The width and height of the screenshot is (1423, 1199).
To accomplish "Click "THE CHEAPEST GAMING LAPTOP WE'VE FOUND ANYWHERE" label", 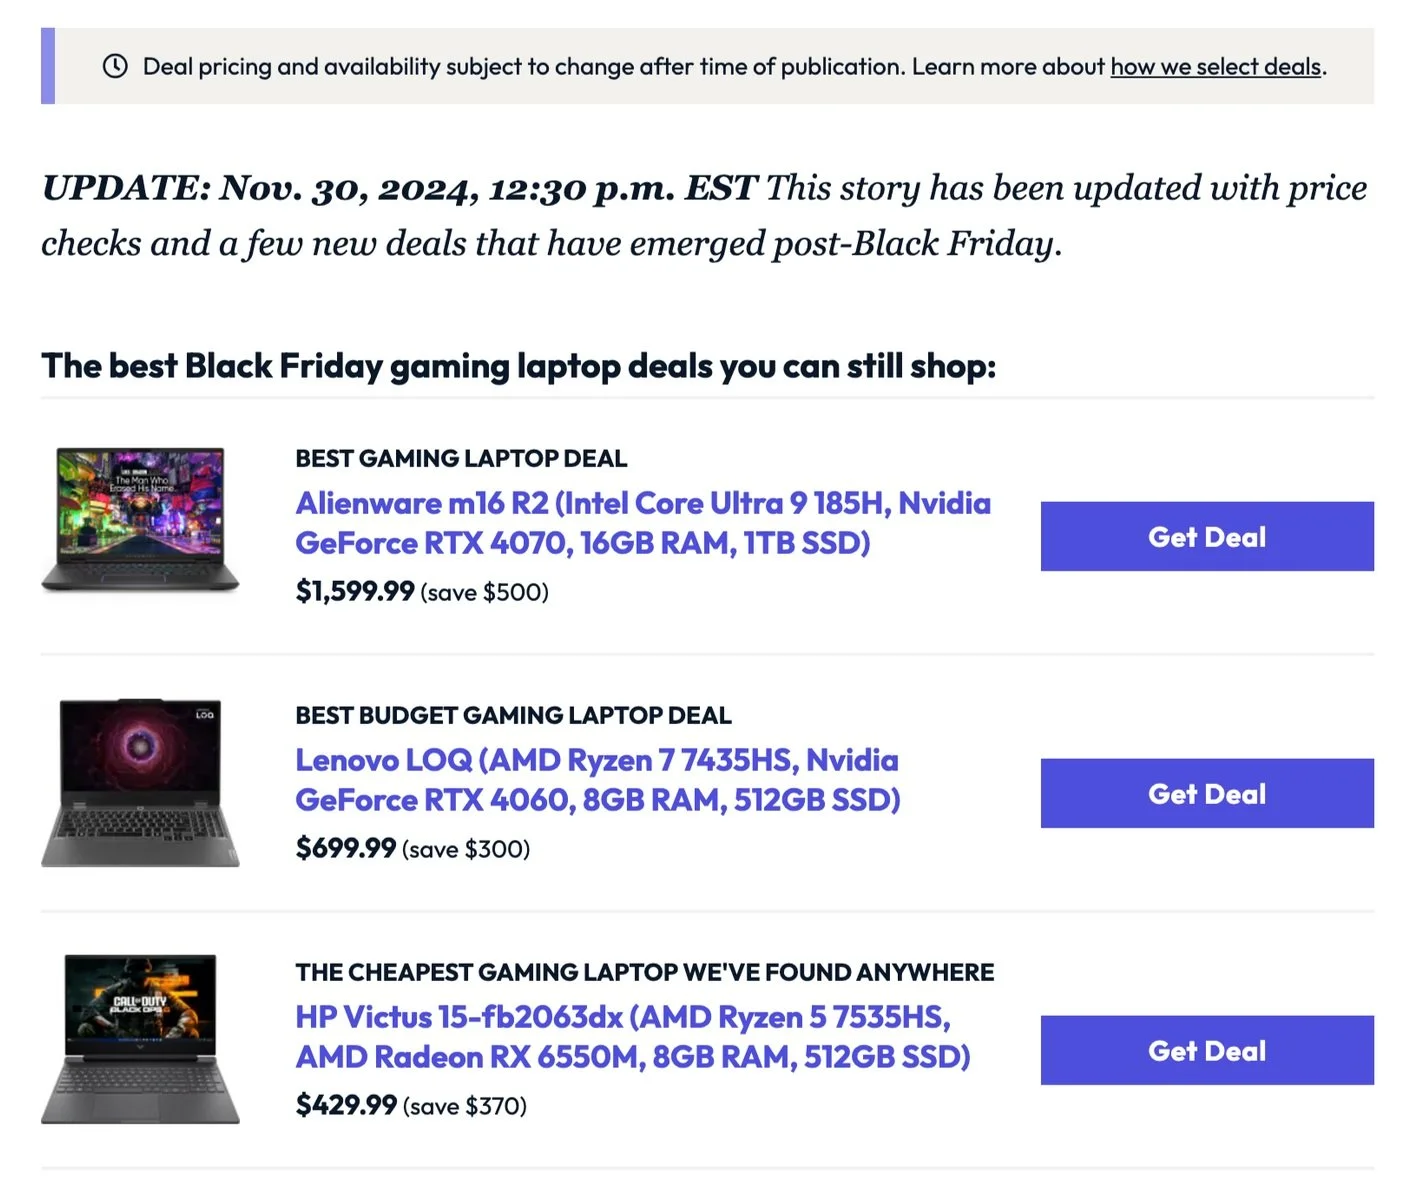I will (x=644, y=972).
